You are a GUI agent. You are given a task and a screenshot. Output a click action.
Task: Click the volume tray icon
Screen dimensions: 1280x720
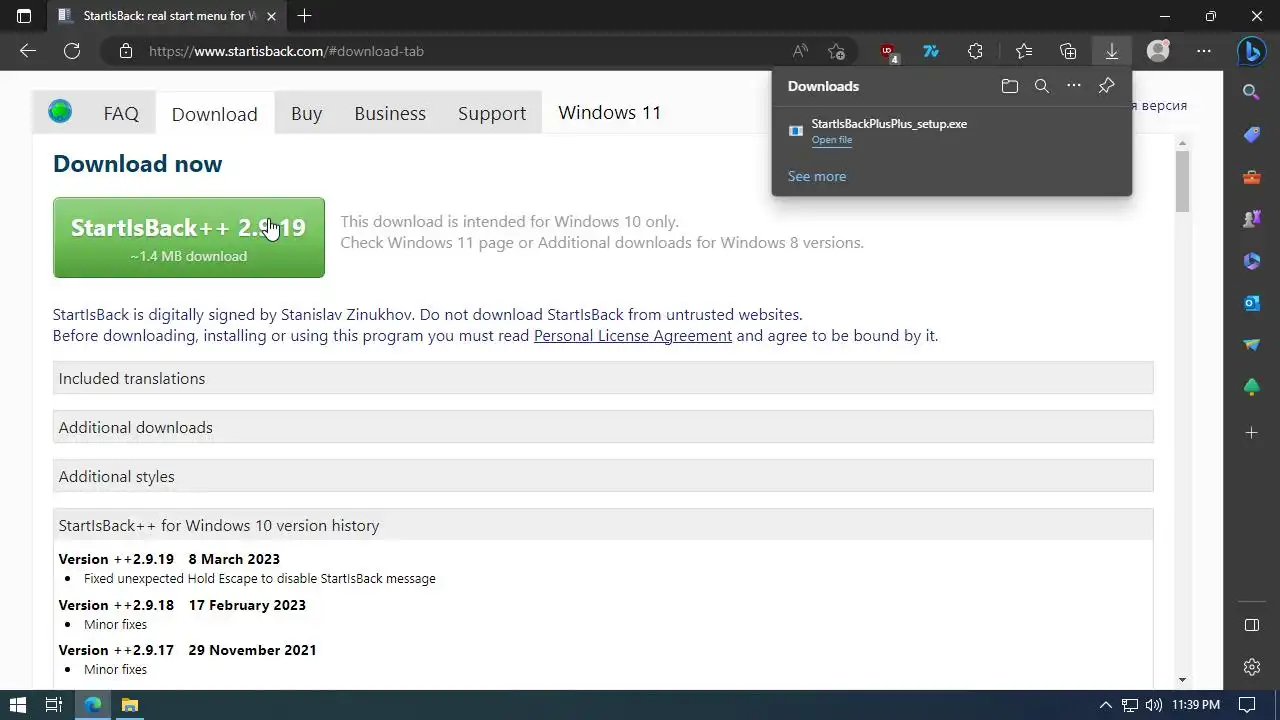[1153, 705]
